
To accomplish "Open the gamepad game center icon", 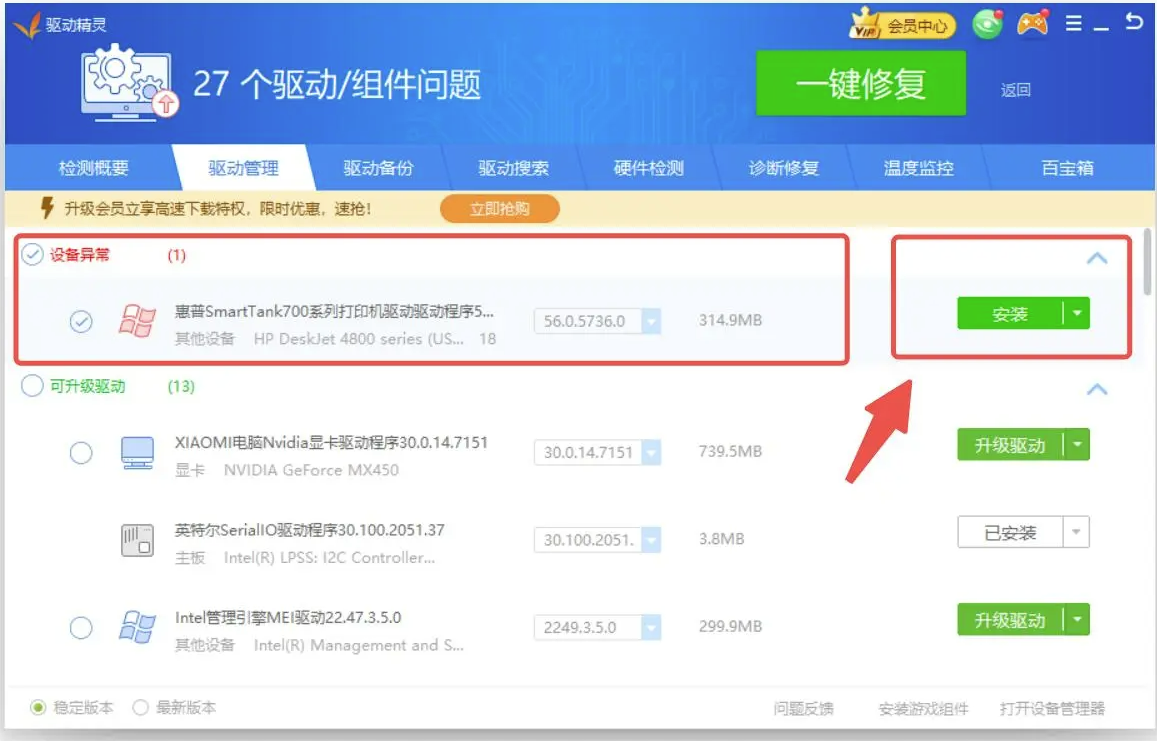I will tap(1031, 24).
